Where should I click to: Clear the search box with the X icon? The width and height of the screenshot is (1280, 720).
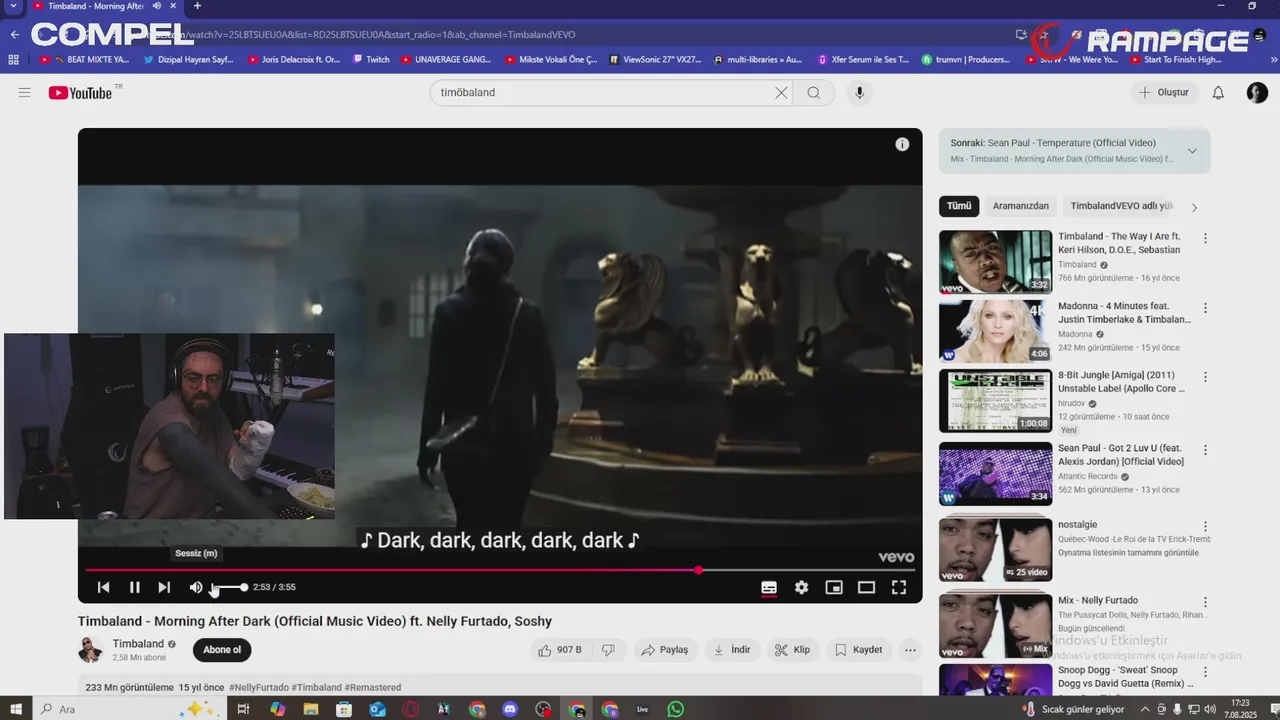tap(781, 93)
